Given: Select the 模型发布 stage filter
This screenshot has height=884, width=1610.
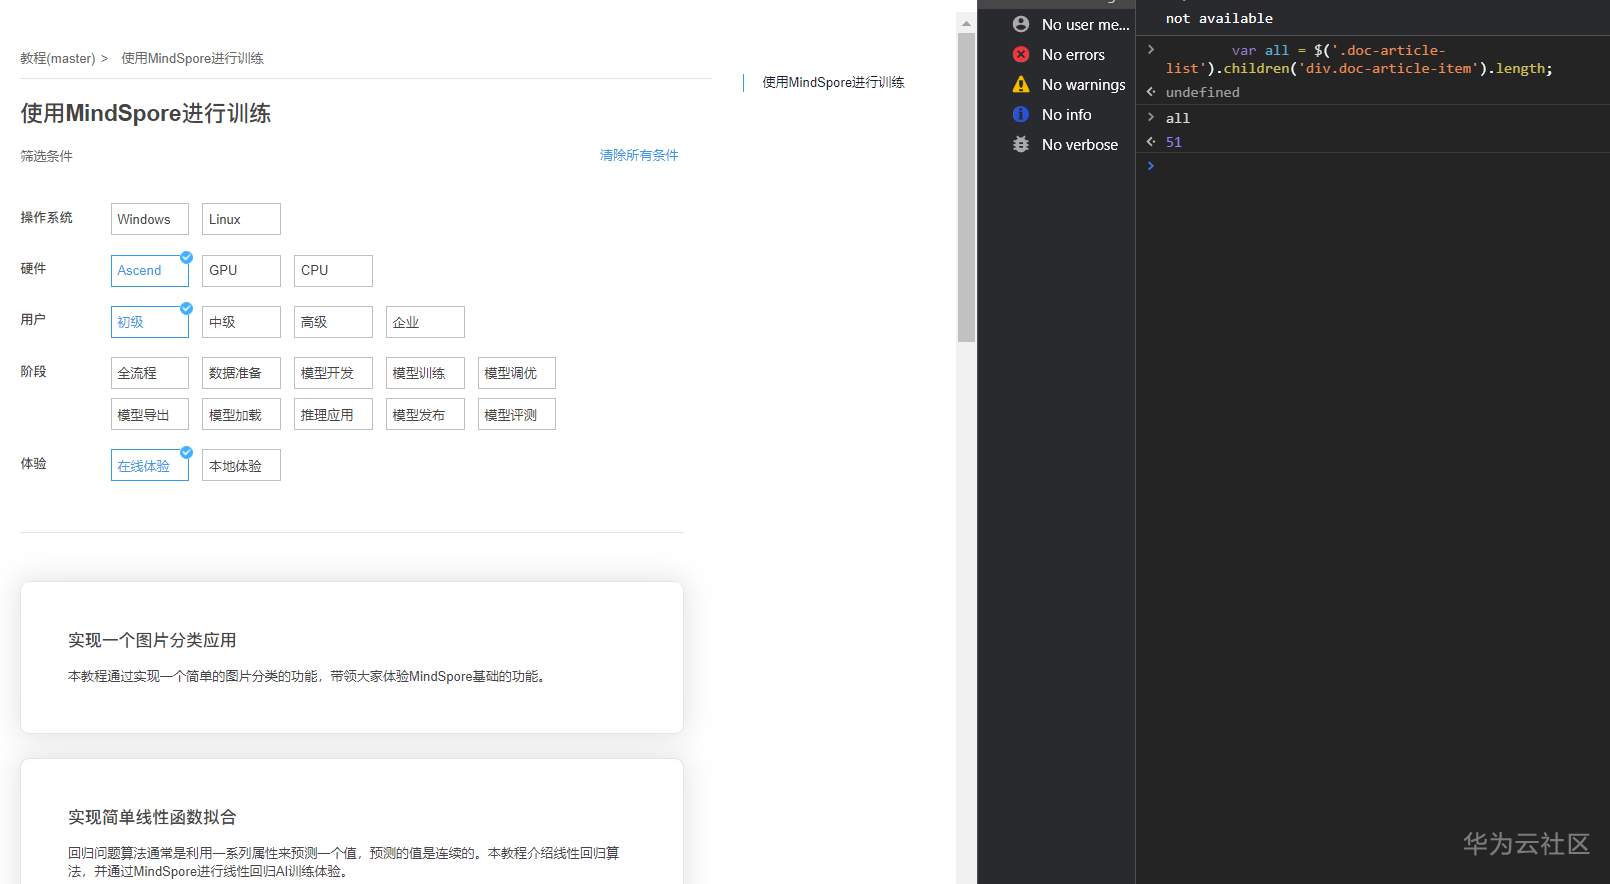Looking at the screenshot, I should coord(425,414).
